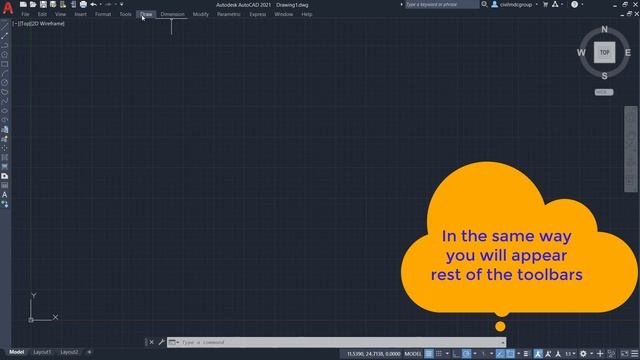Viewport: 640px width, 360px height.
Task: Click the Save icon in quick access
Action: (43, 4)
